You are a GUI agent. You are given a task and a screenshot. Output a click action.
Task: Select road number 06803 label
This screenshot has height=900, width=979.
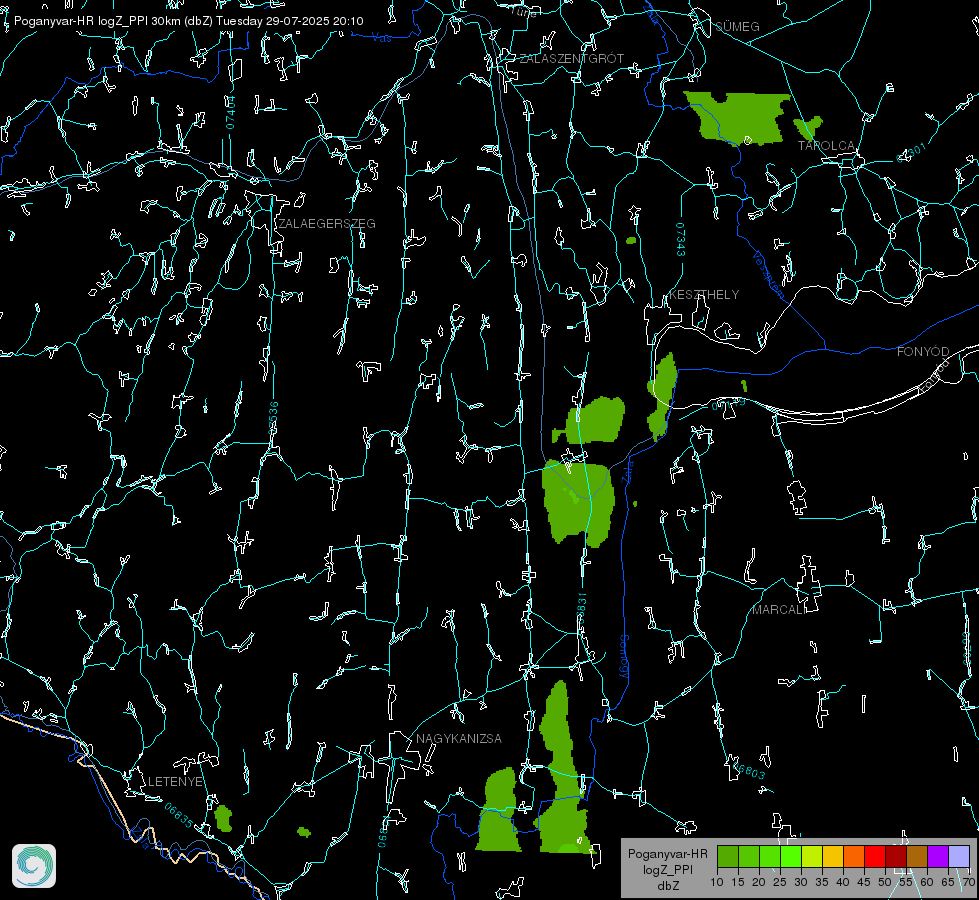click(x=748, y=769)
